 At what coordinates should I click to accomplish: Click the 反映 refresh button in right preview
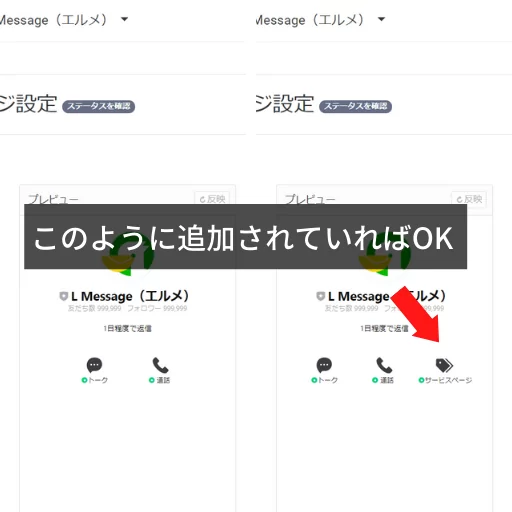[x=469, y=199]
